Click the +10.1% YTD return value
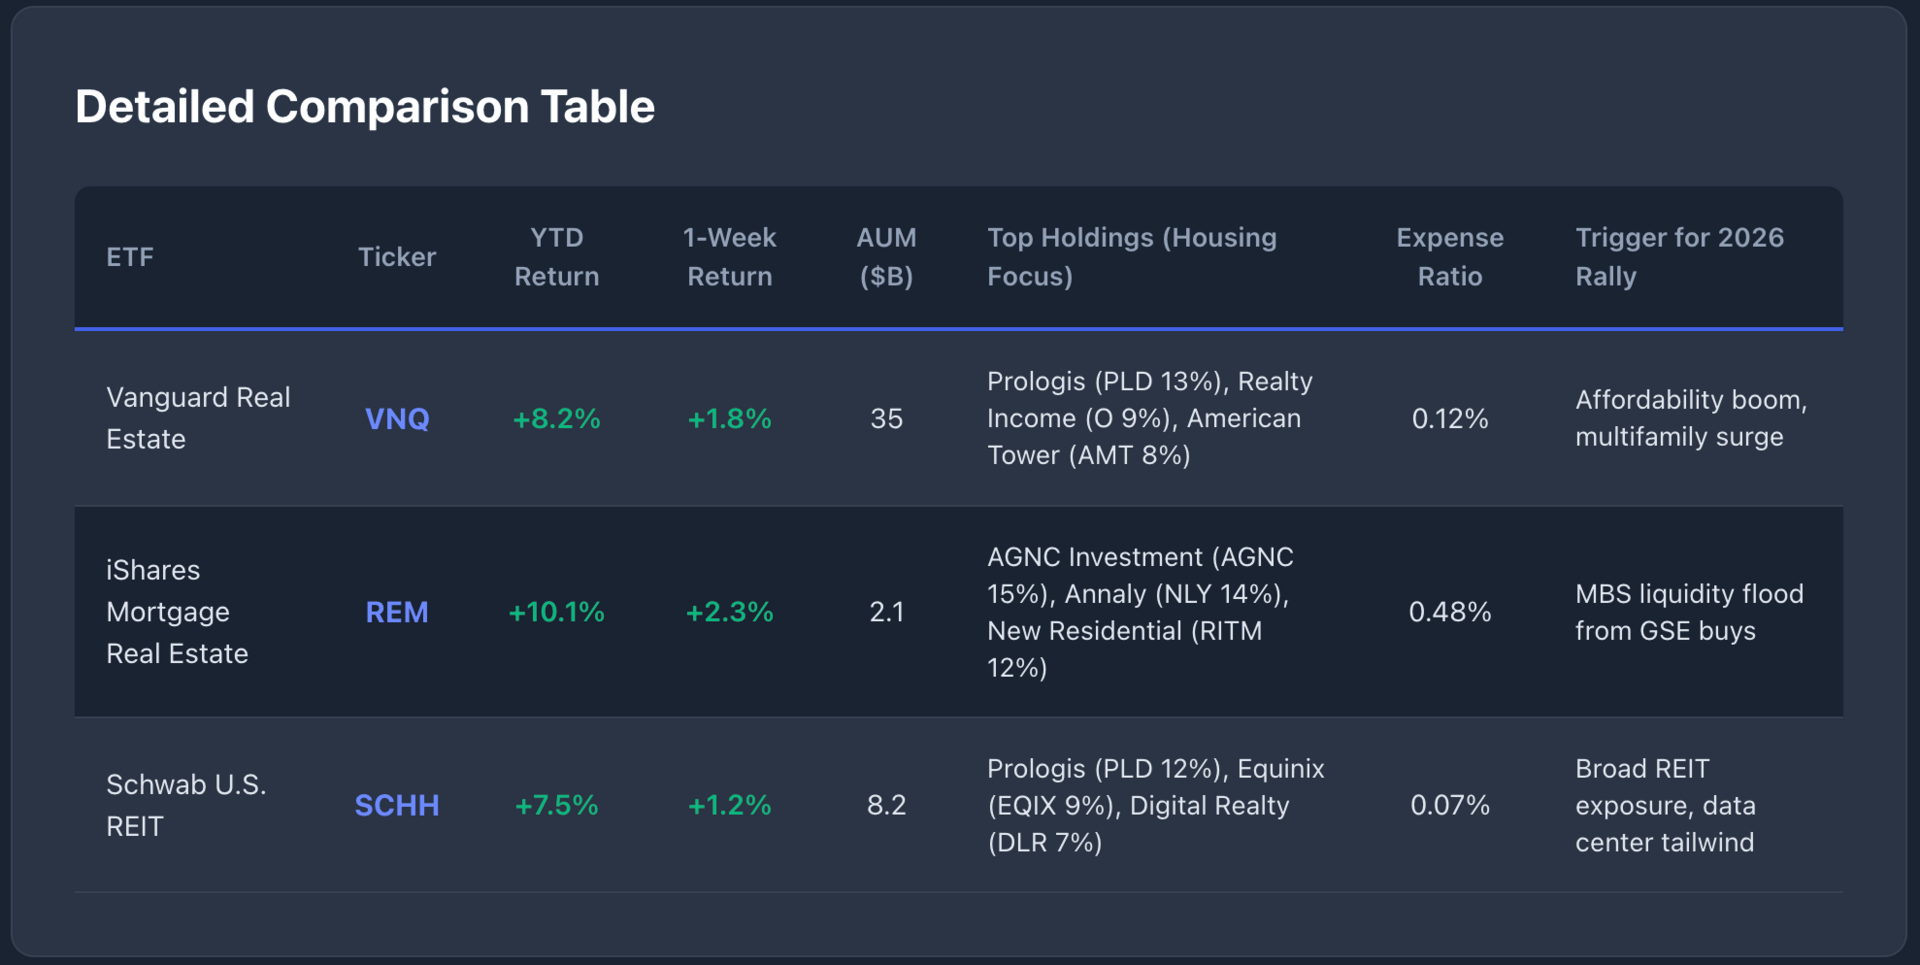The width and height of the screenshot is (1920, 965). point(556,612)
